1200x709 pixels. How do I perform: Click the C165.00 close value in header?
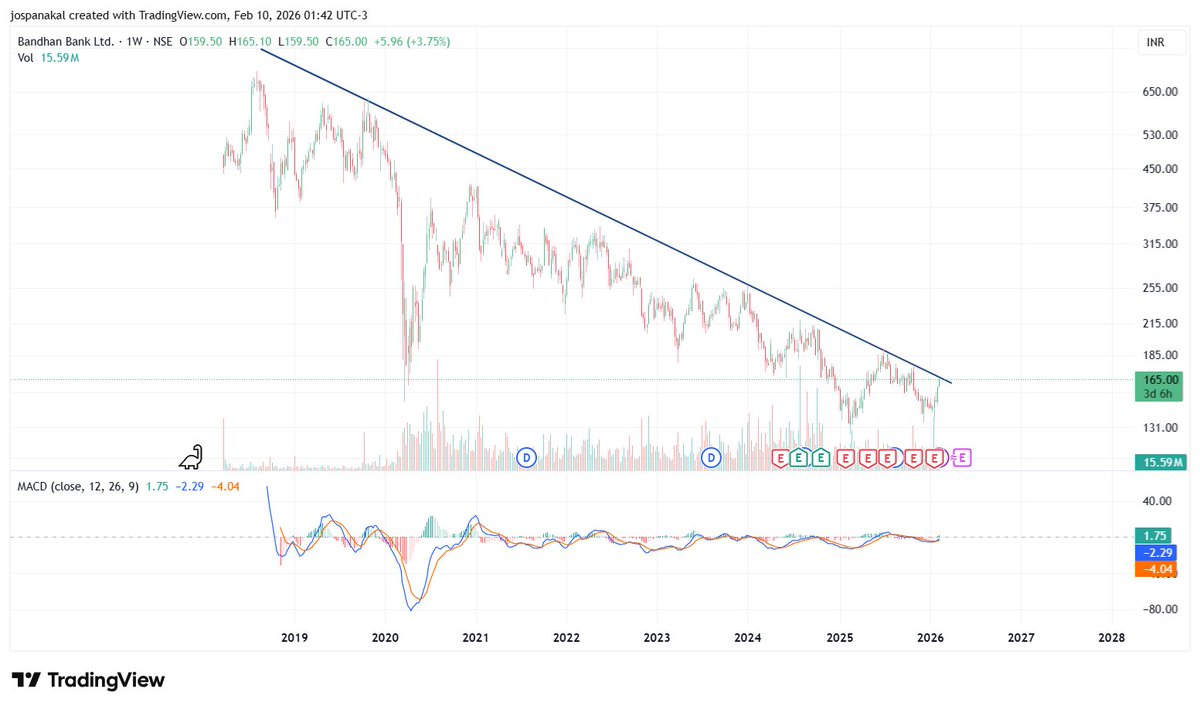pyautogui.click(x=346, y=42)
